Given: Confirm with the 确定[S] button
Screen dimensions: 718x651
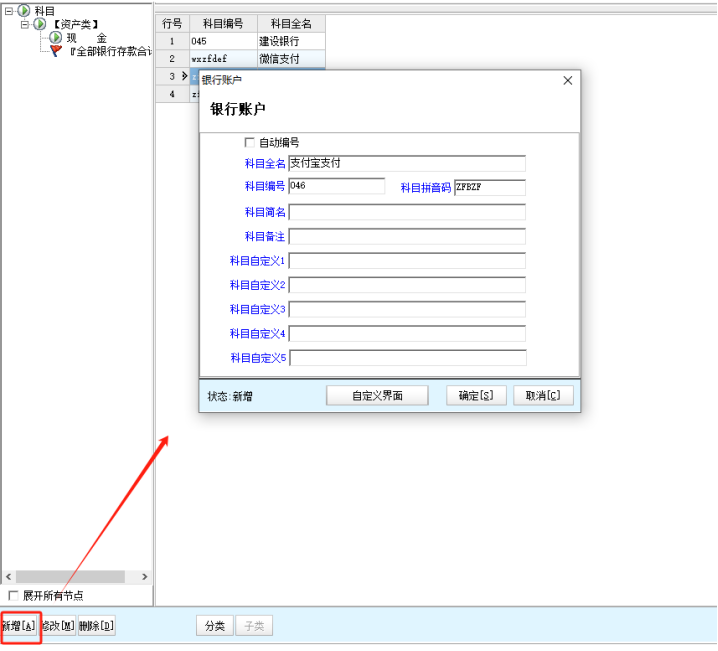Looking at the screenshot, I should pos(476,396).
